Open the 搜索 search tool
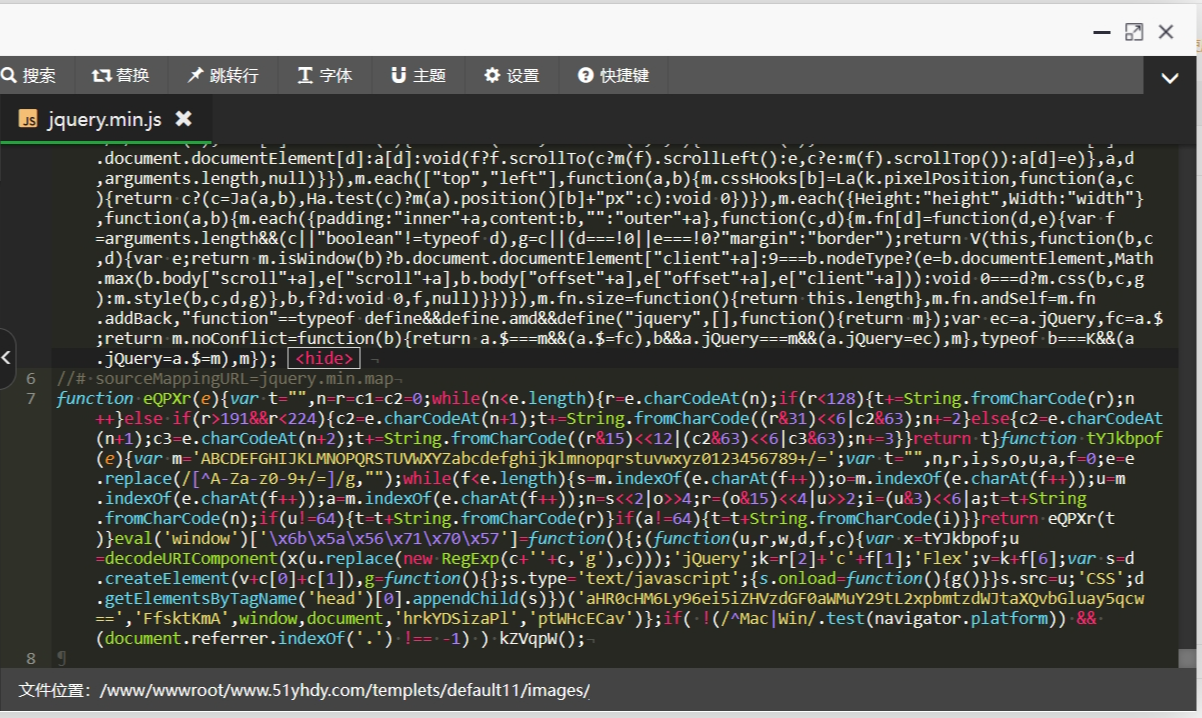1202x718 pixels. pos(29,75)
